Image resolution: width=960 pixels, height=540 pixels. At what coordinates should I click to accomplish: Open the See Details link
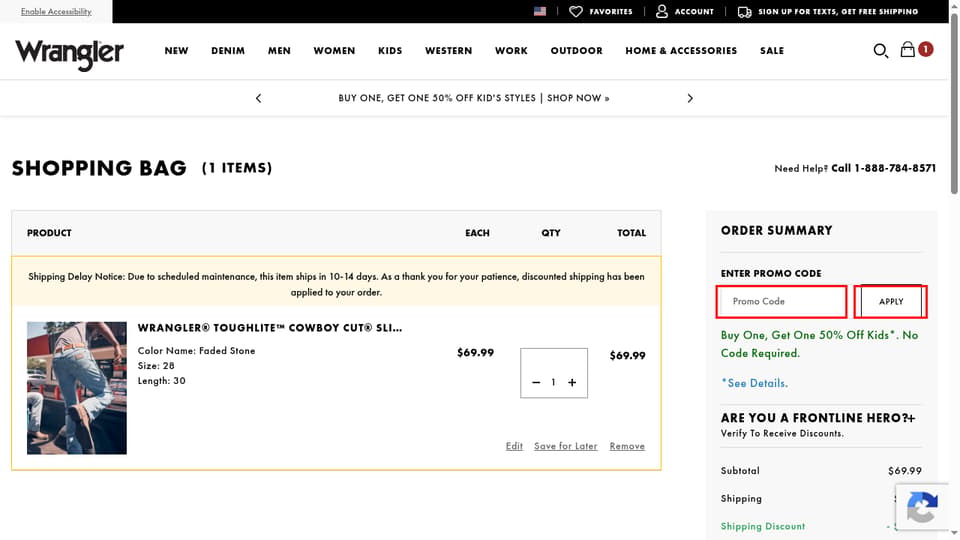(x=754, y=383)
